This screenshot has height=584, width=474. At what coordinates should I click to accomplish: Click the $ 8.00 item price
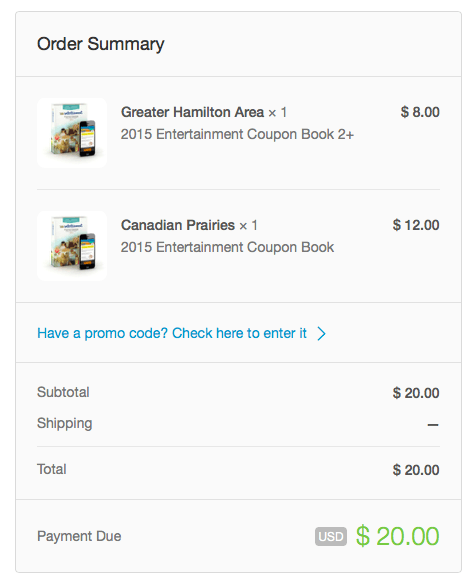420,112
